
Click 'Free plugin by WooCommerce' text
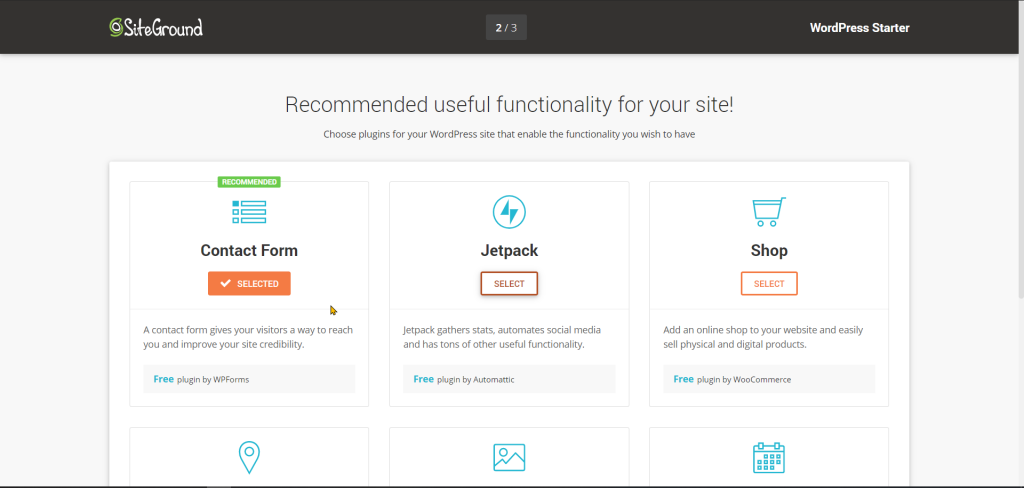732,379
